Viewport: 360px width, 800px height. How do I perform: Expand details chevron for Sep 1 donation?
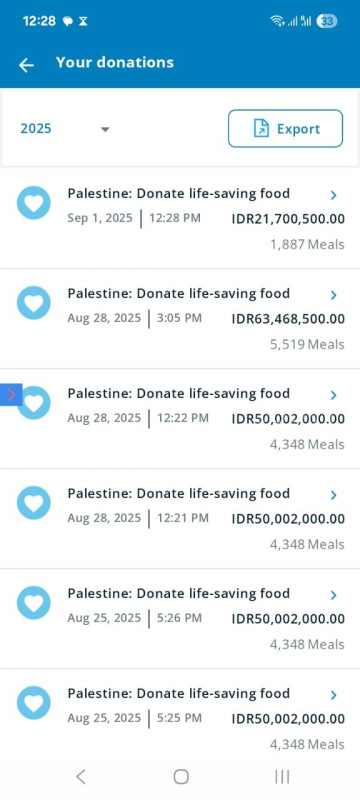tap(333, 195)
